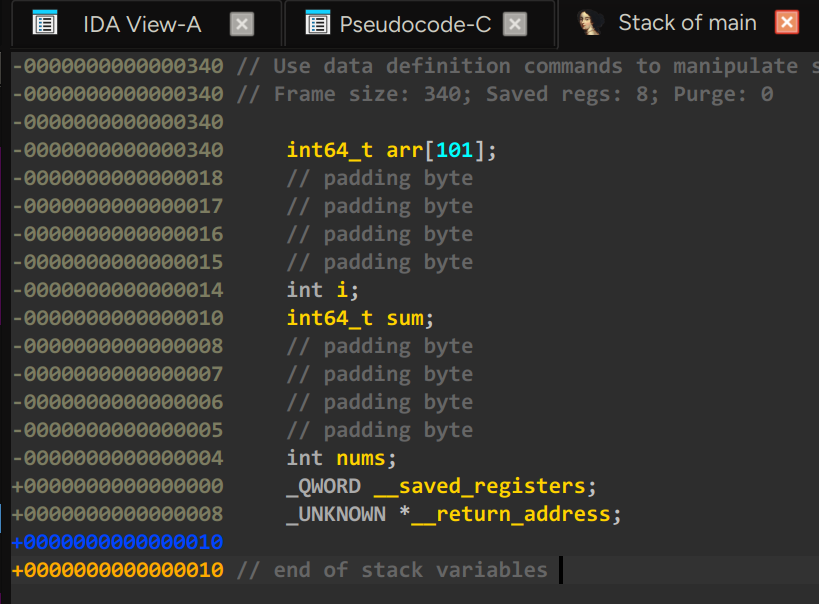
Task: Click the Pseudocode-C tab's blue list icon
Action: coord(316,22)
